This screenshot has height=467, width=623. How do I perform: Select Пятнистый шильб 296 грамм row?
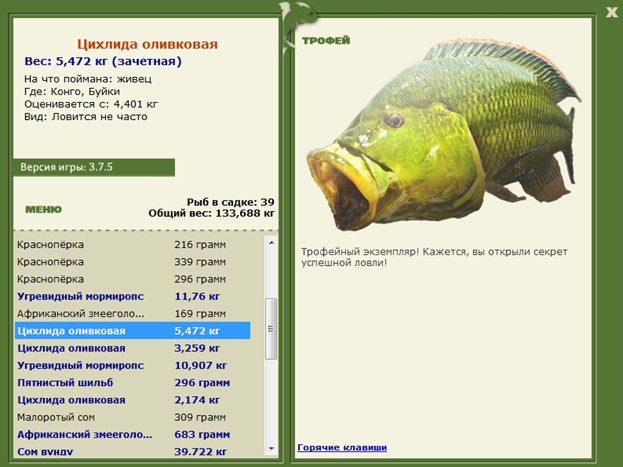coord(133,383)
